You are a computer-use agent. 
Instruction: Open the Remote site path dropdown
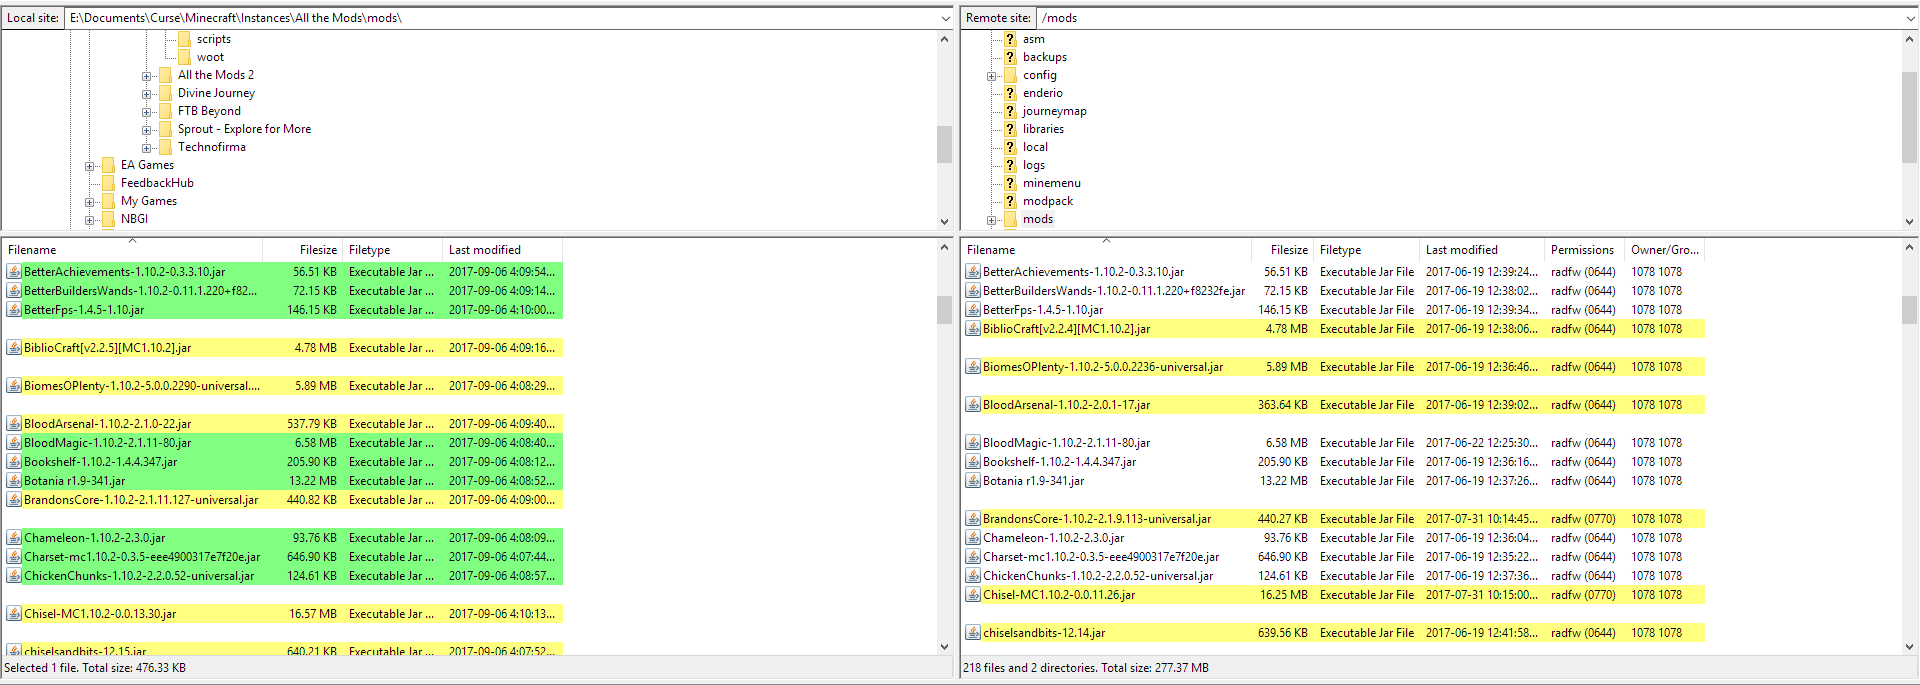pos(1908,18)
